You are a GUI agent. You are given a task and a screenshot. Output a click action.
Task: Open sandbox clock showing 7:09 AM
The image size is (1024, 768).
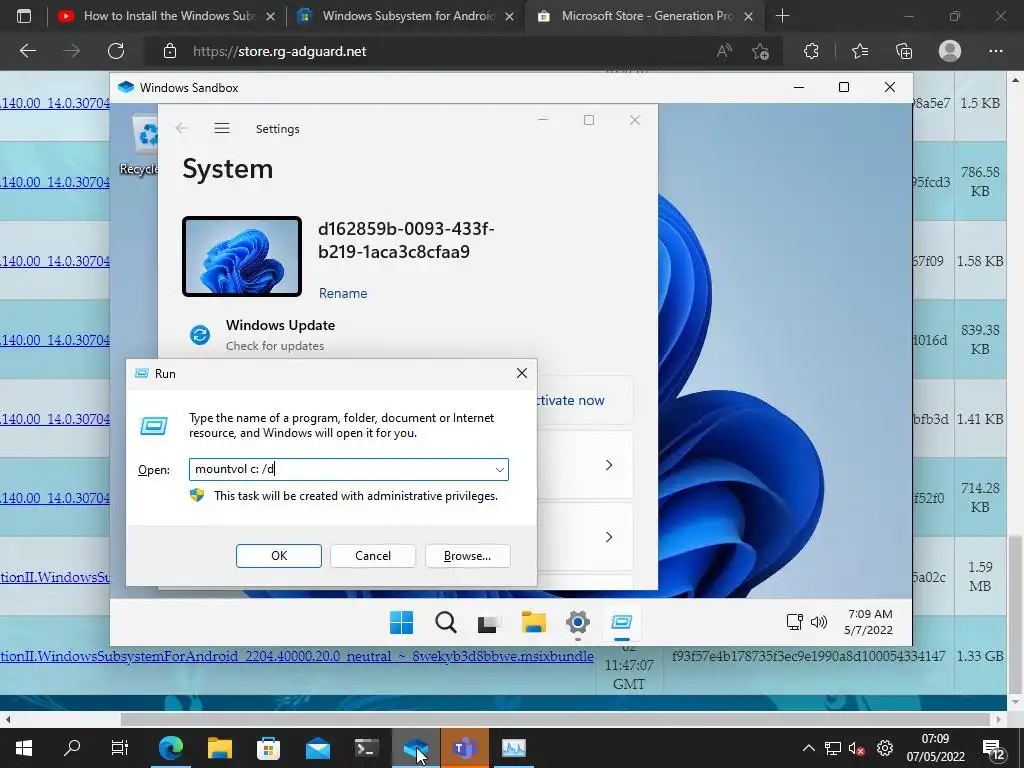pos(869,622)
